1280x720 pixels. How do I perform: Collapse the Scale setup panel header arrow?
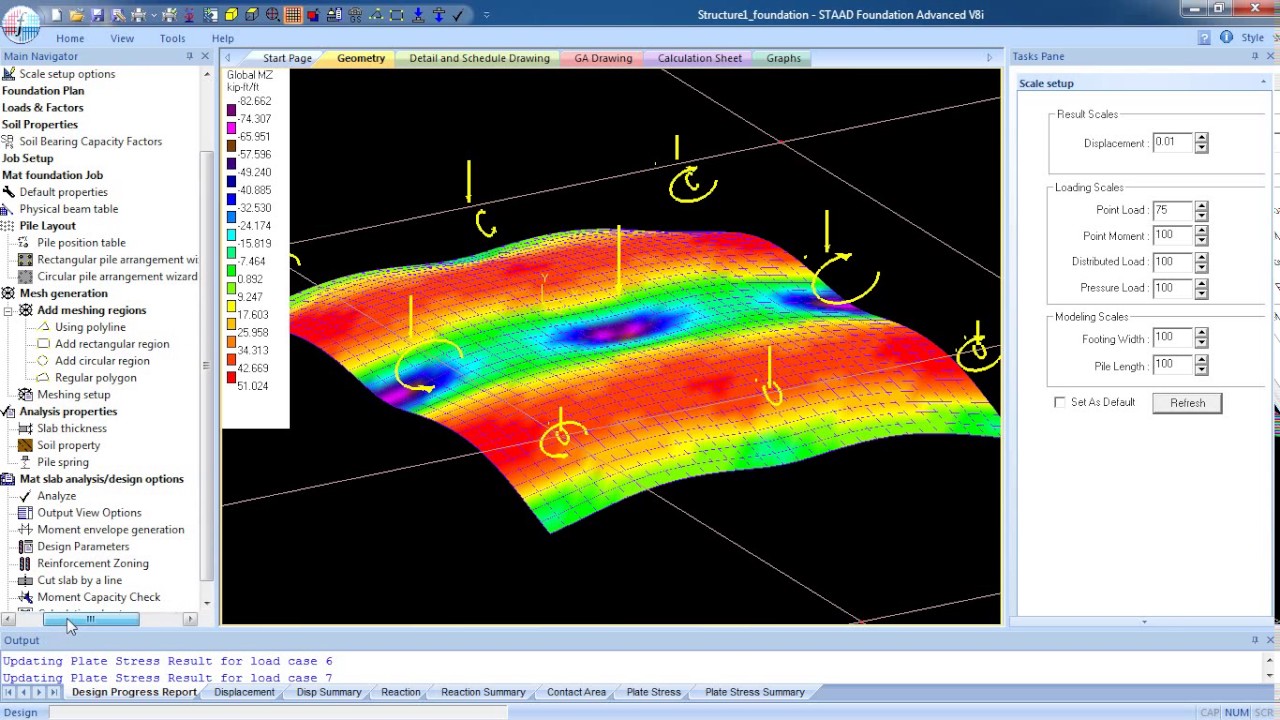point(1263,83)
